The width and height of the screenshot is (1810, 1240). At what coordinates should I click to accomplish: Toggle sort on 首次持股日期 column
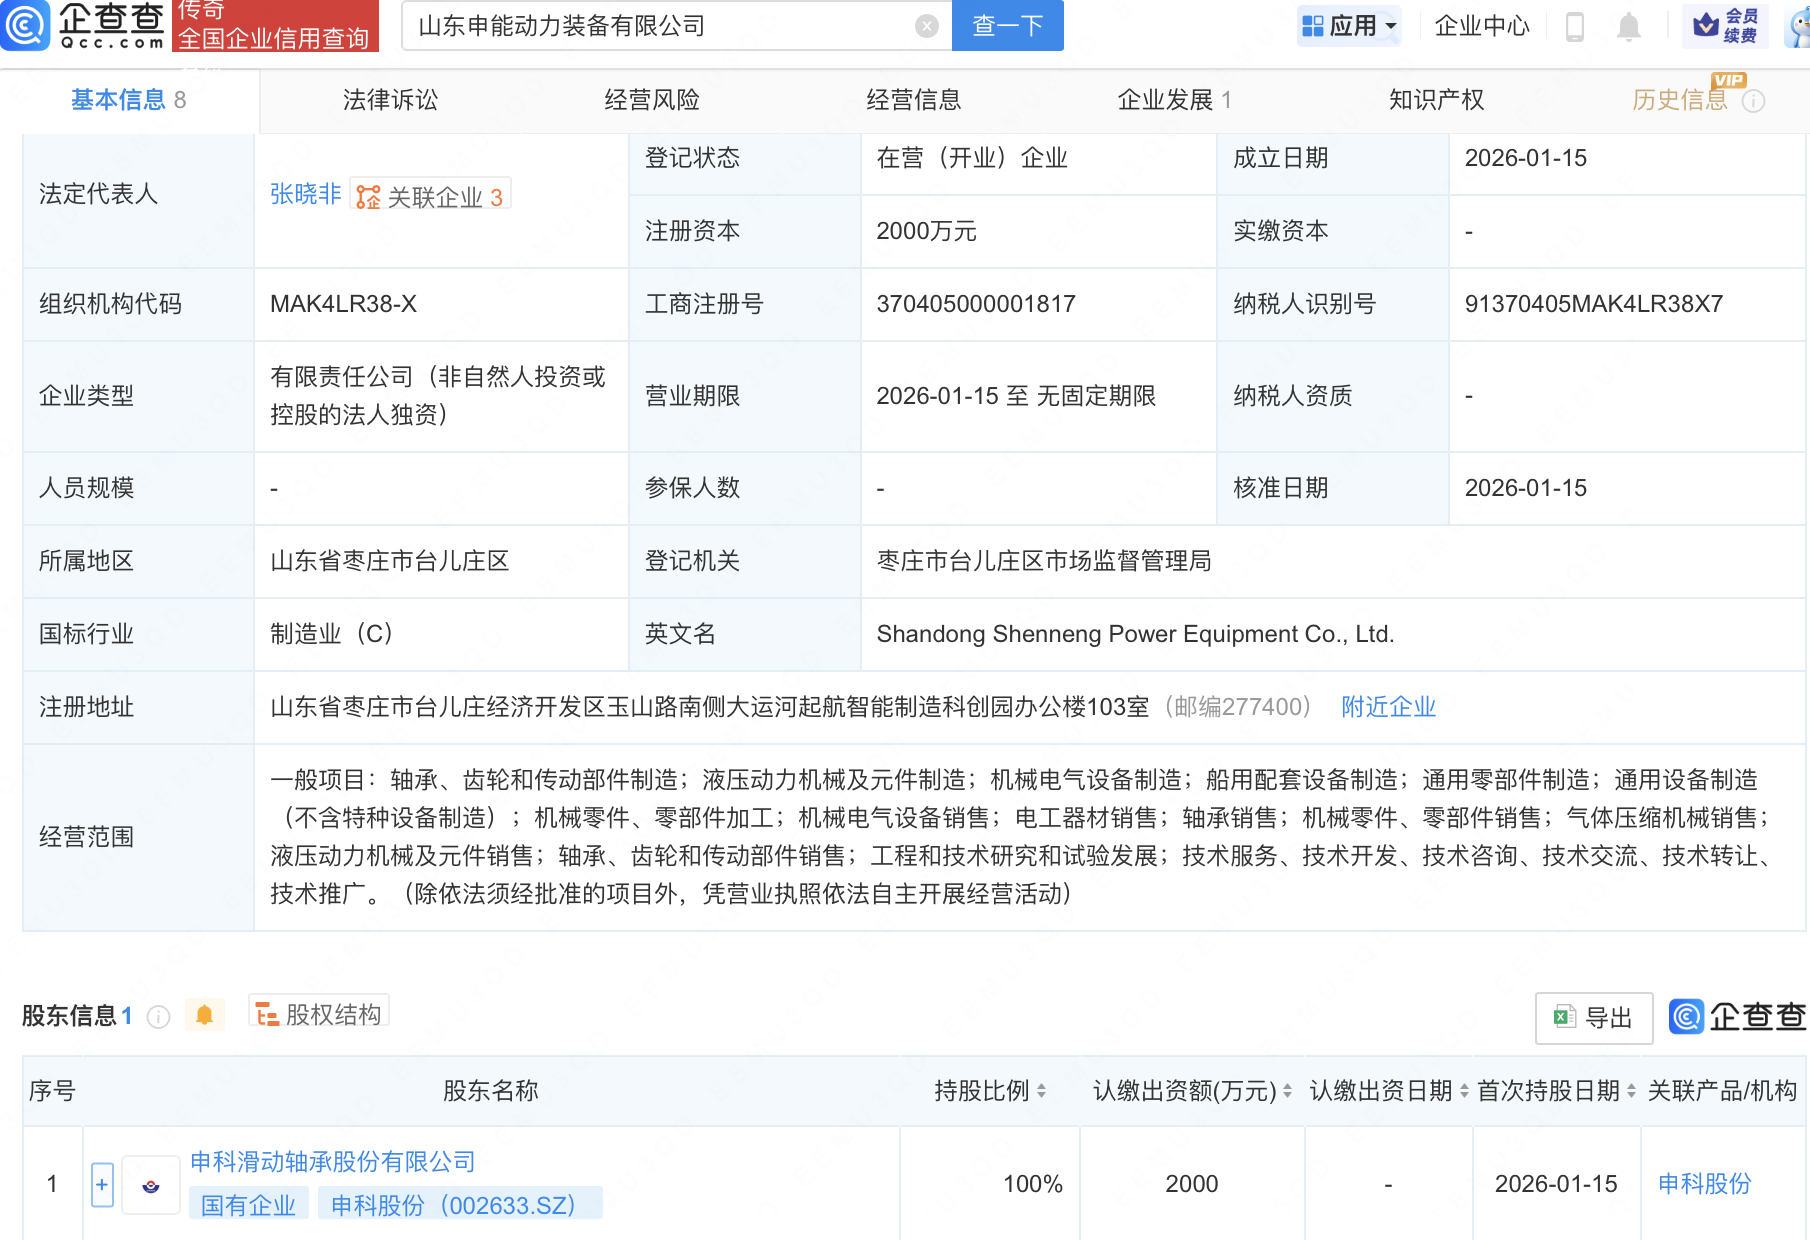pyautogui.click(x=1629, y=1091)
